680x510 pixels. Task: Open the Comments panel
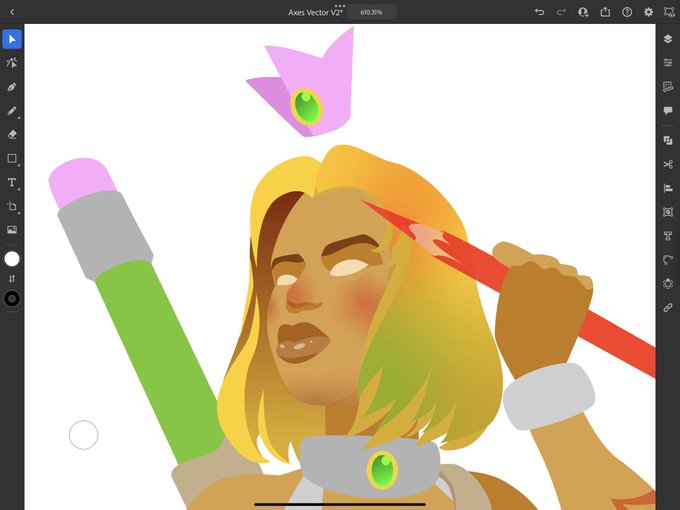[x=668, y=111]
